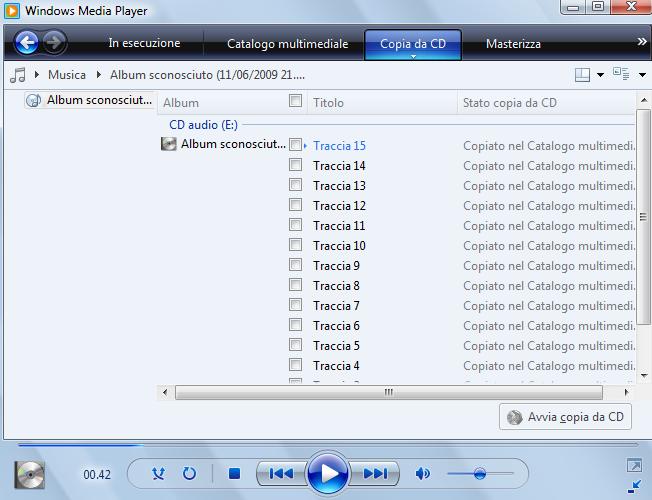Click the 00.42 elapsed time display
Screen dimensions: 652x500
[x=97, y=475]
